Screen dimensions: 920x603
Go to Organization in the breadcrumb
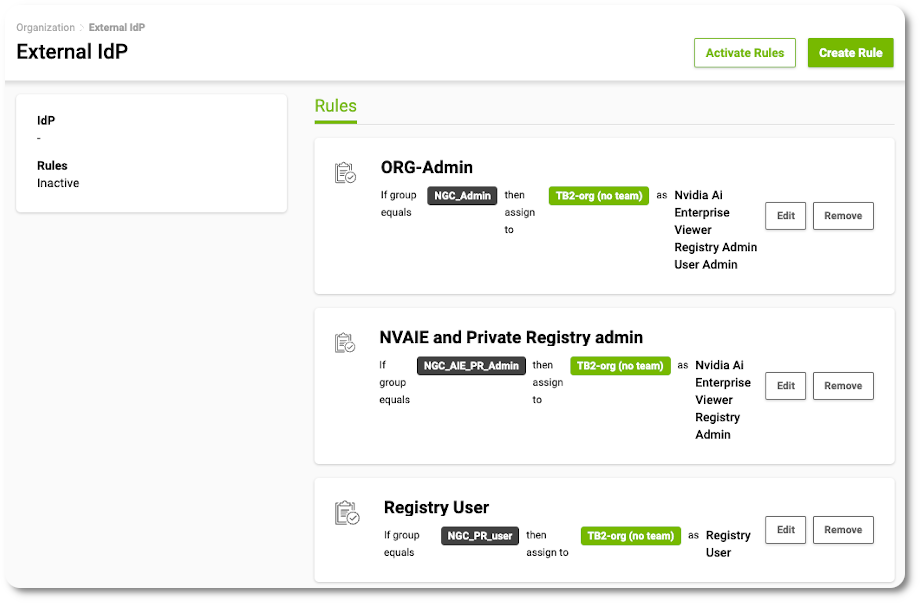coord(45,28)
